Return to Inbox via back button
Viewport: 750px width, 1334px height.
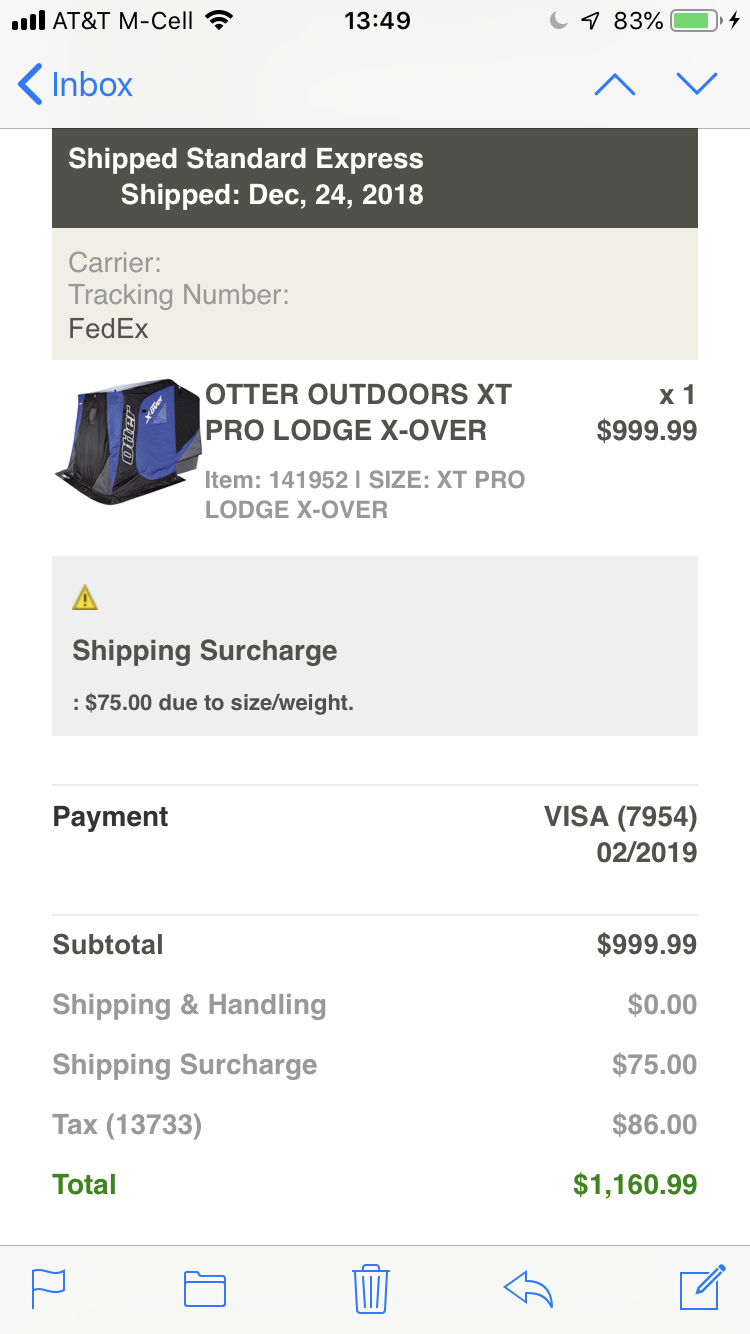(x=75, y=85)
